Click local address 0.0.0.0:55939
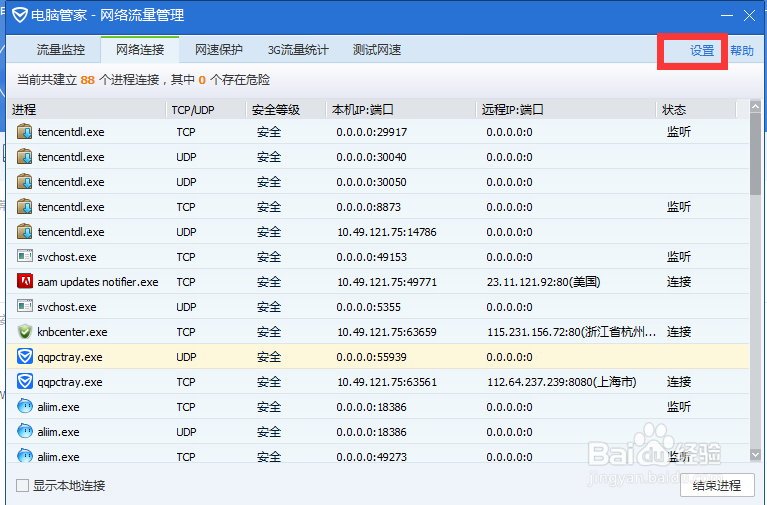 pyautogui.click(x=371, y=357)
